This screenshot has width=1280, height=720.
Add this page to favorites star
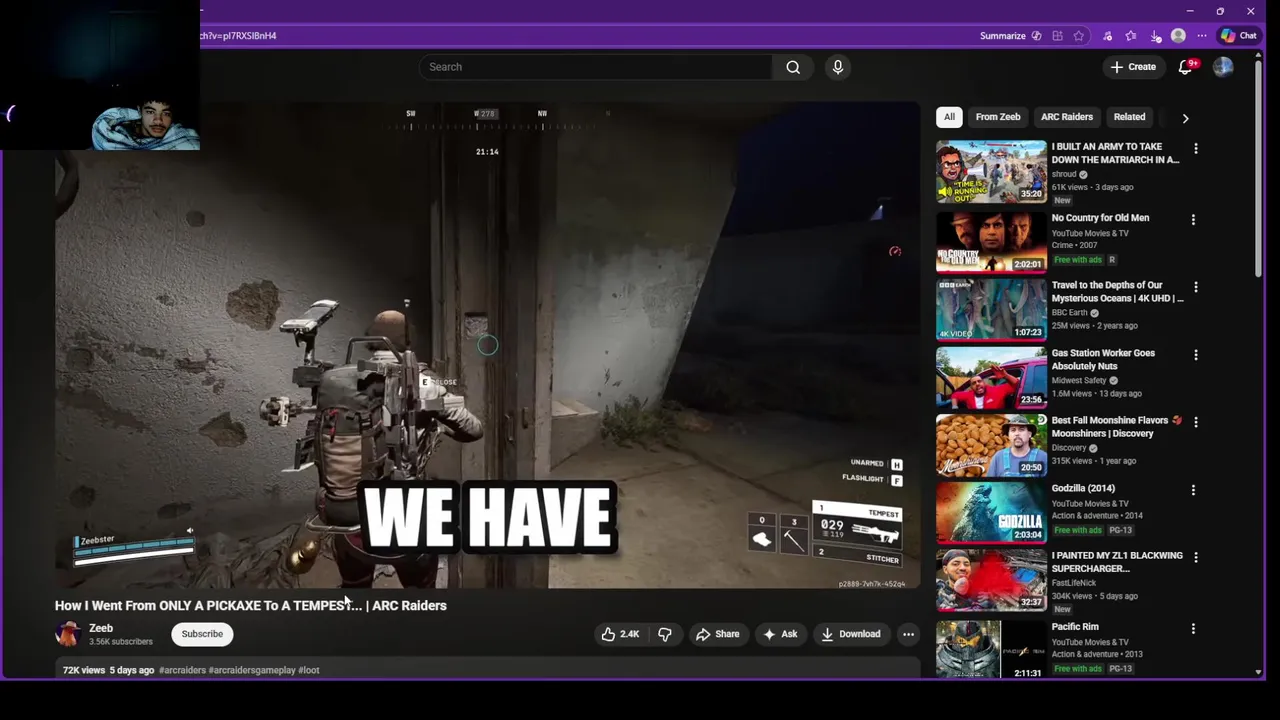tap(1079, 36)
